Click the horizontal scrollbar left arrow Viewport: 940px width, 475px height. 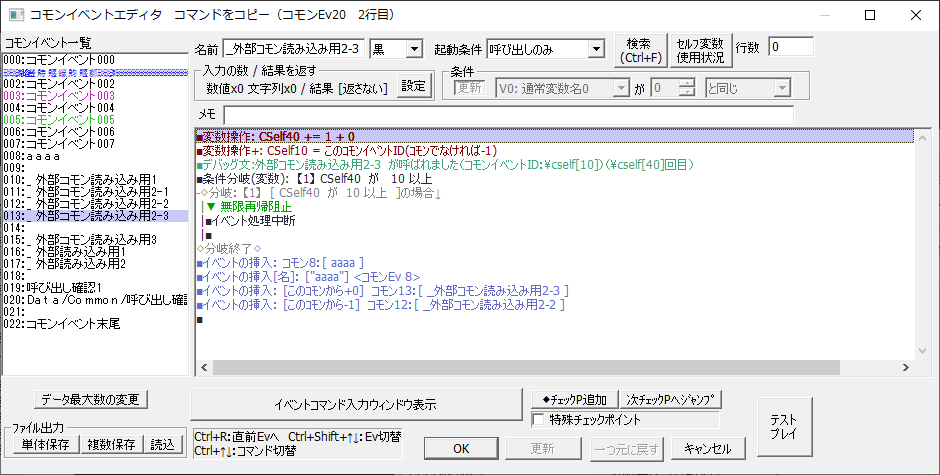[204, 367]
